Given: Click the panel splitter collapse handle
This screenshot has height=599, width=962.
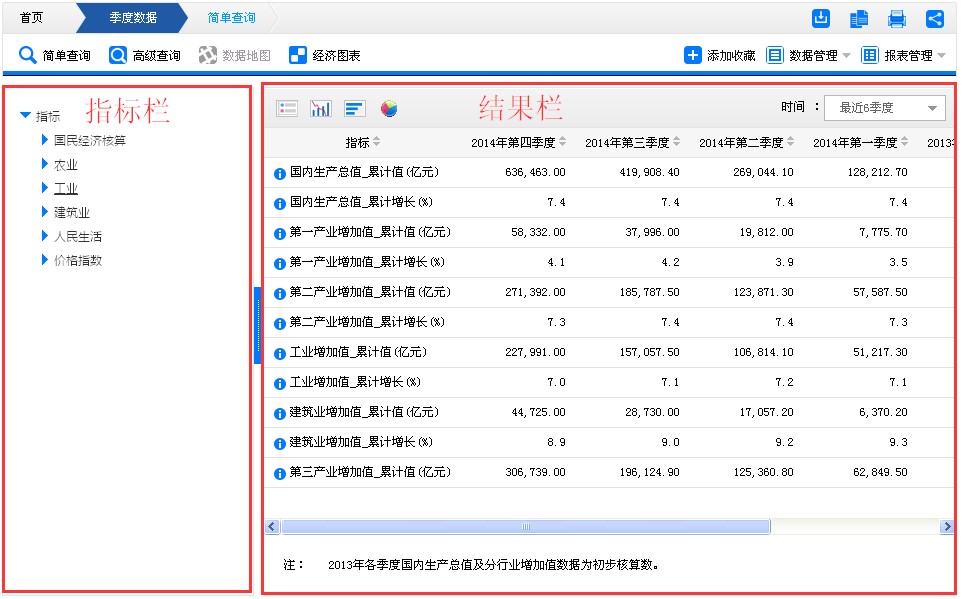Looking at the screenshot, I should click(x=258, y=325).
